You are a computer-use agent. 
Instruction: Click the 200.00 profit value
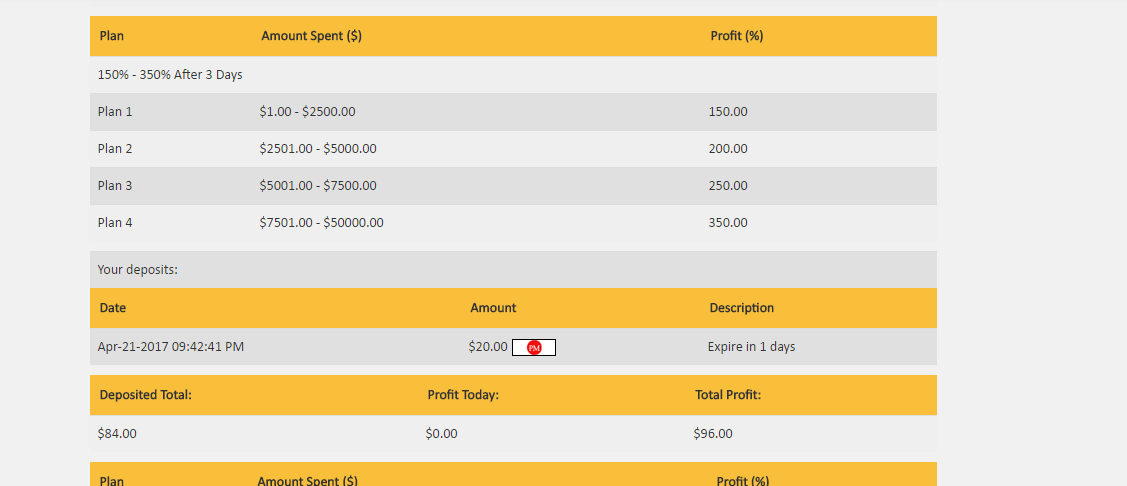[x=728, y=149]
